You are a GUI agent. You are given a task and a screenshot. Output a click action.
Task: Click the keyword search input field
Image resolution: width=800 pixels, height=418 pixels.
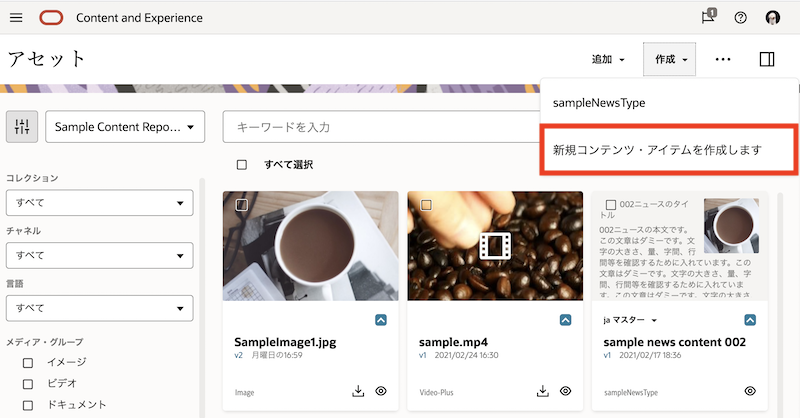pos(380,127)
